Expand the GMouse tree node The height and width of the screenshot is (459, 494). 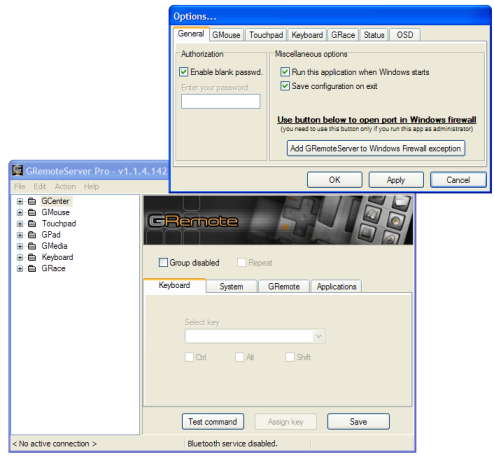[20, 212]
